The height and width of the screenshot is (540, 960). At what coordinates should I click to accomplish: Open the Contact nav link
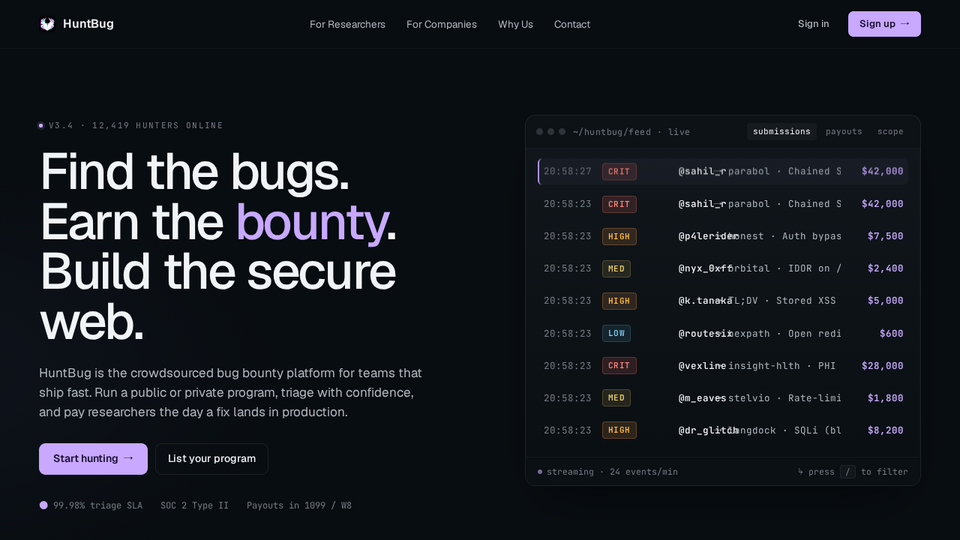pos(572,24)
